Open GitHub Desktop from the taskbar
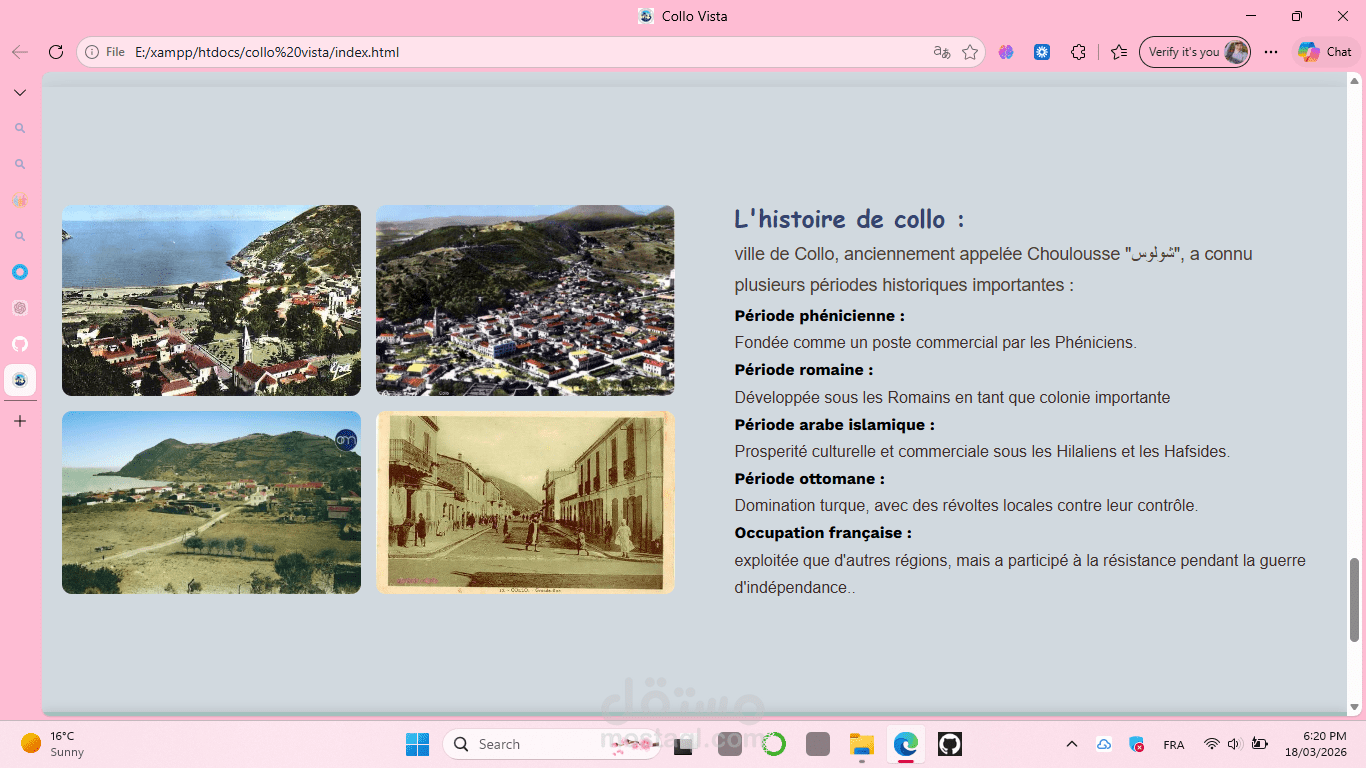 [x=950, y=744]
